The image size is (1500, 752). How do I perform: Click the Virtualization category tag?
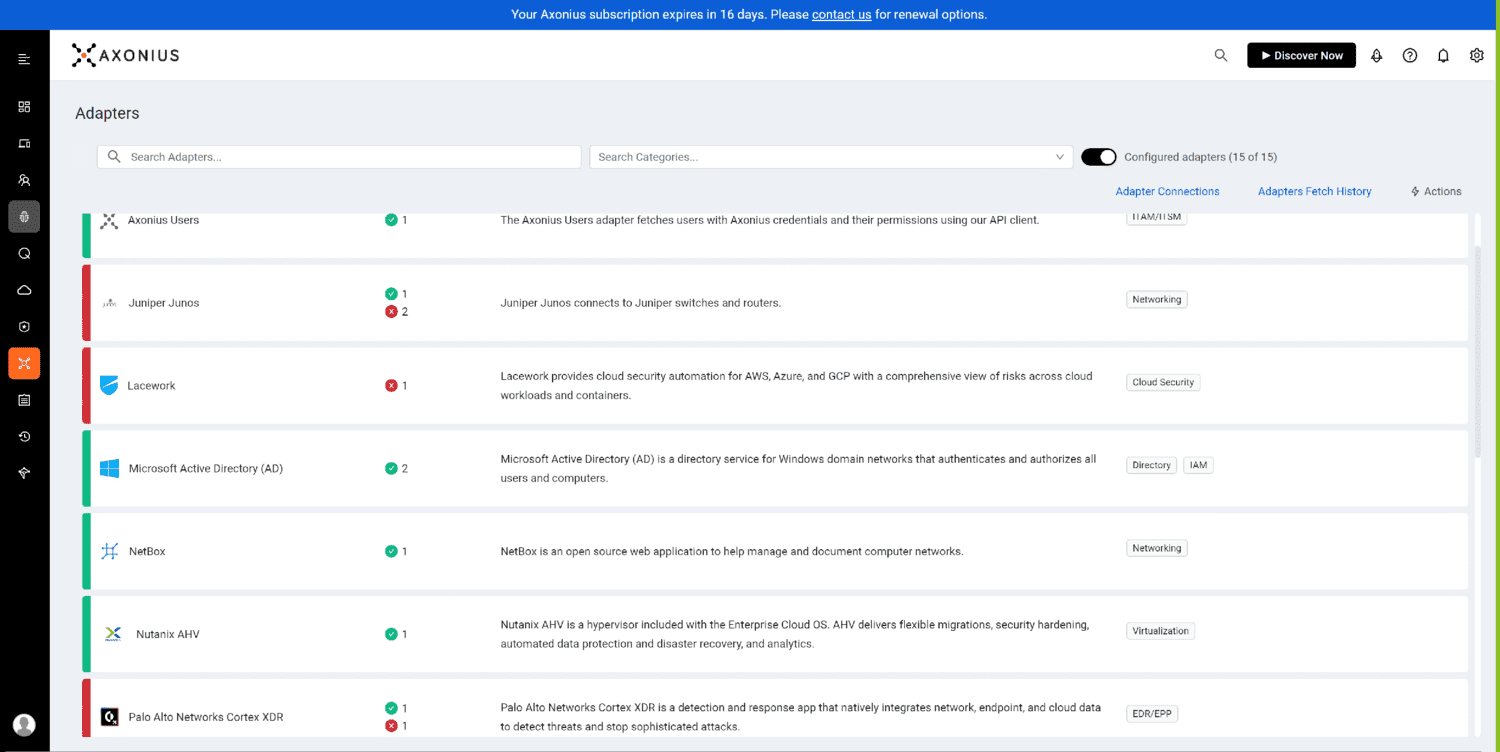click(1160, 631)
